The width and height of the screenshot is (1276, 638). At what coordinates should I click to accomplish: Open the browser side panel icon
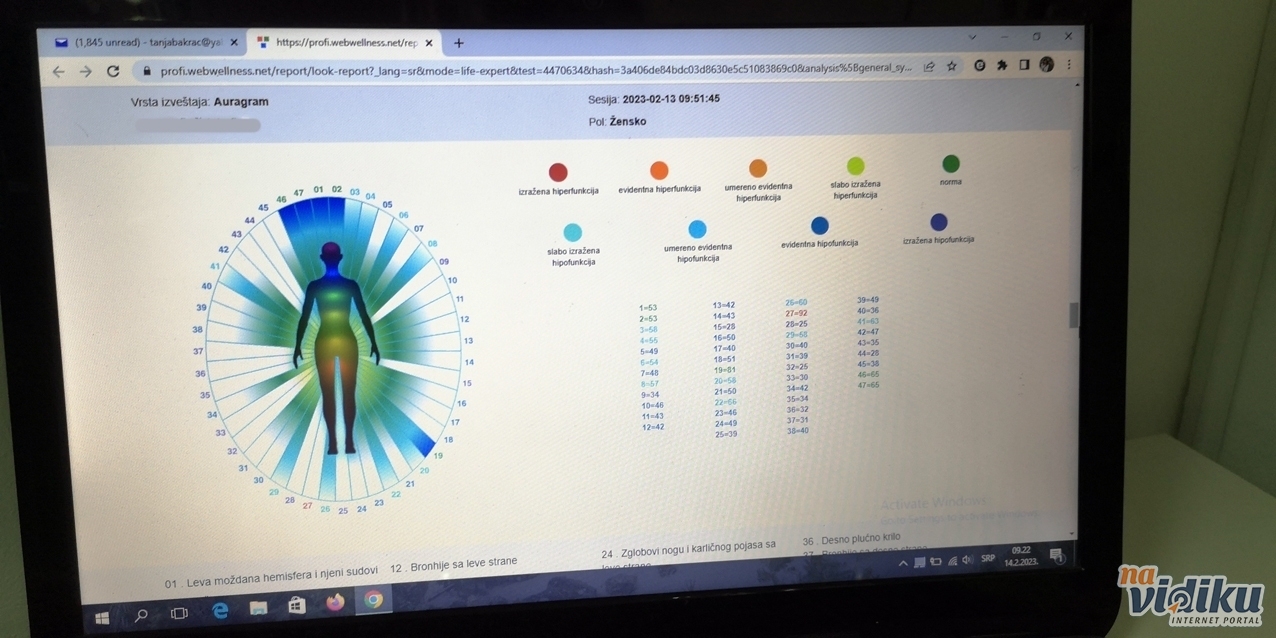[x=1024, y=65]
